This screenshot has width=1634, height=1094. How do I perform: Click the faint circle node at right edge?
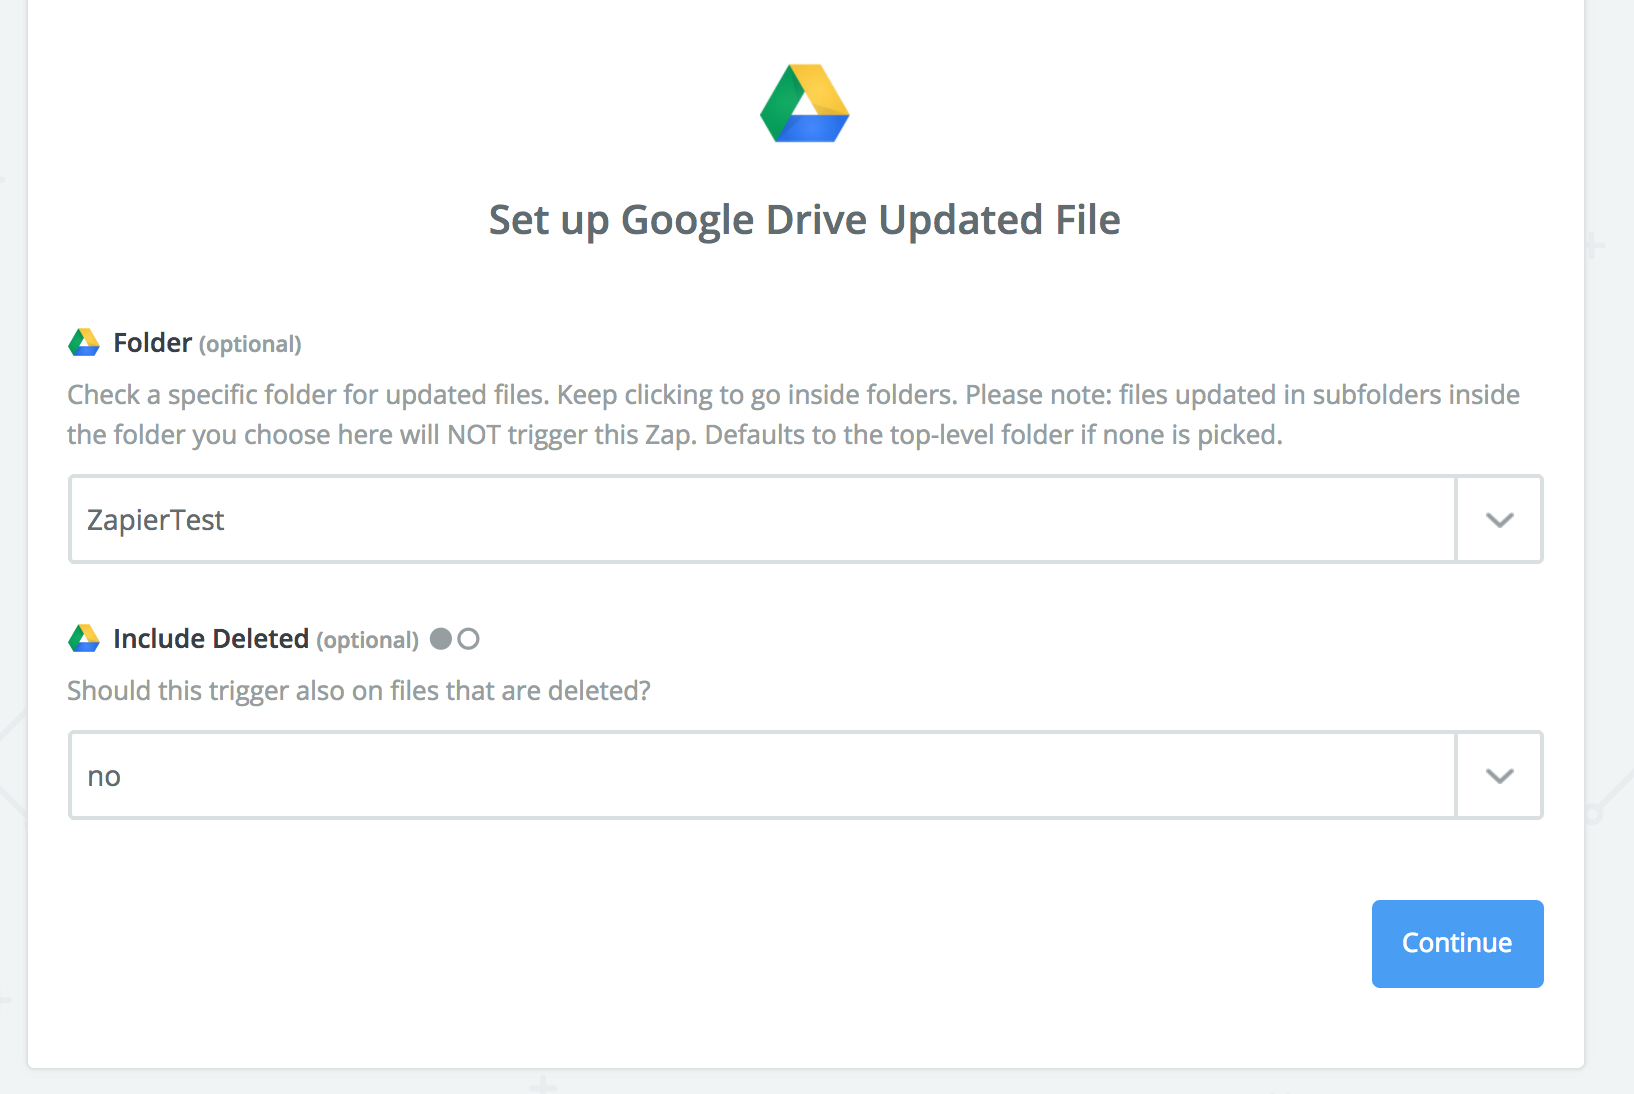coord(1593,814)
